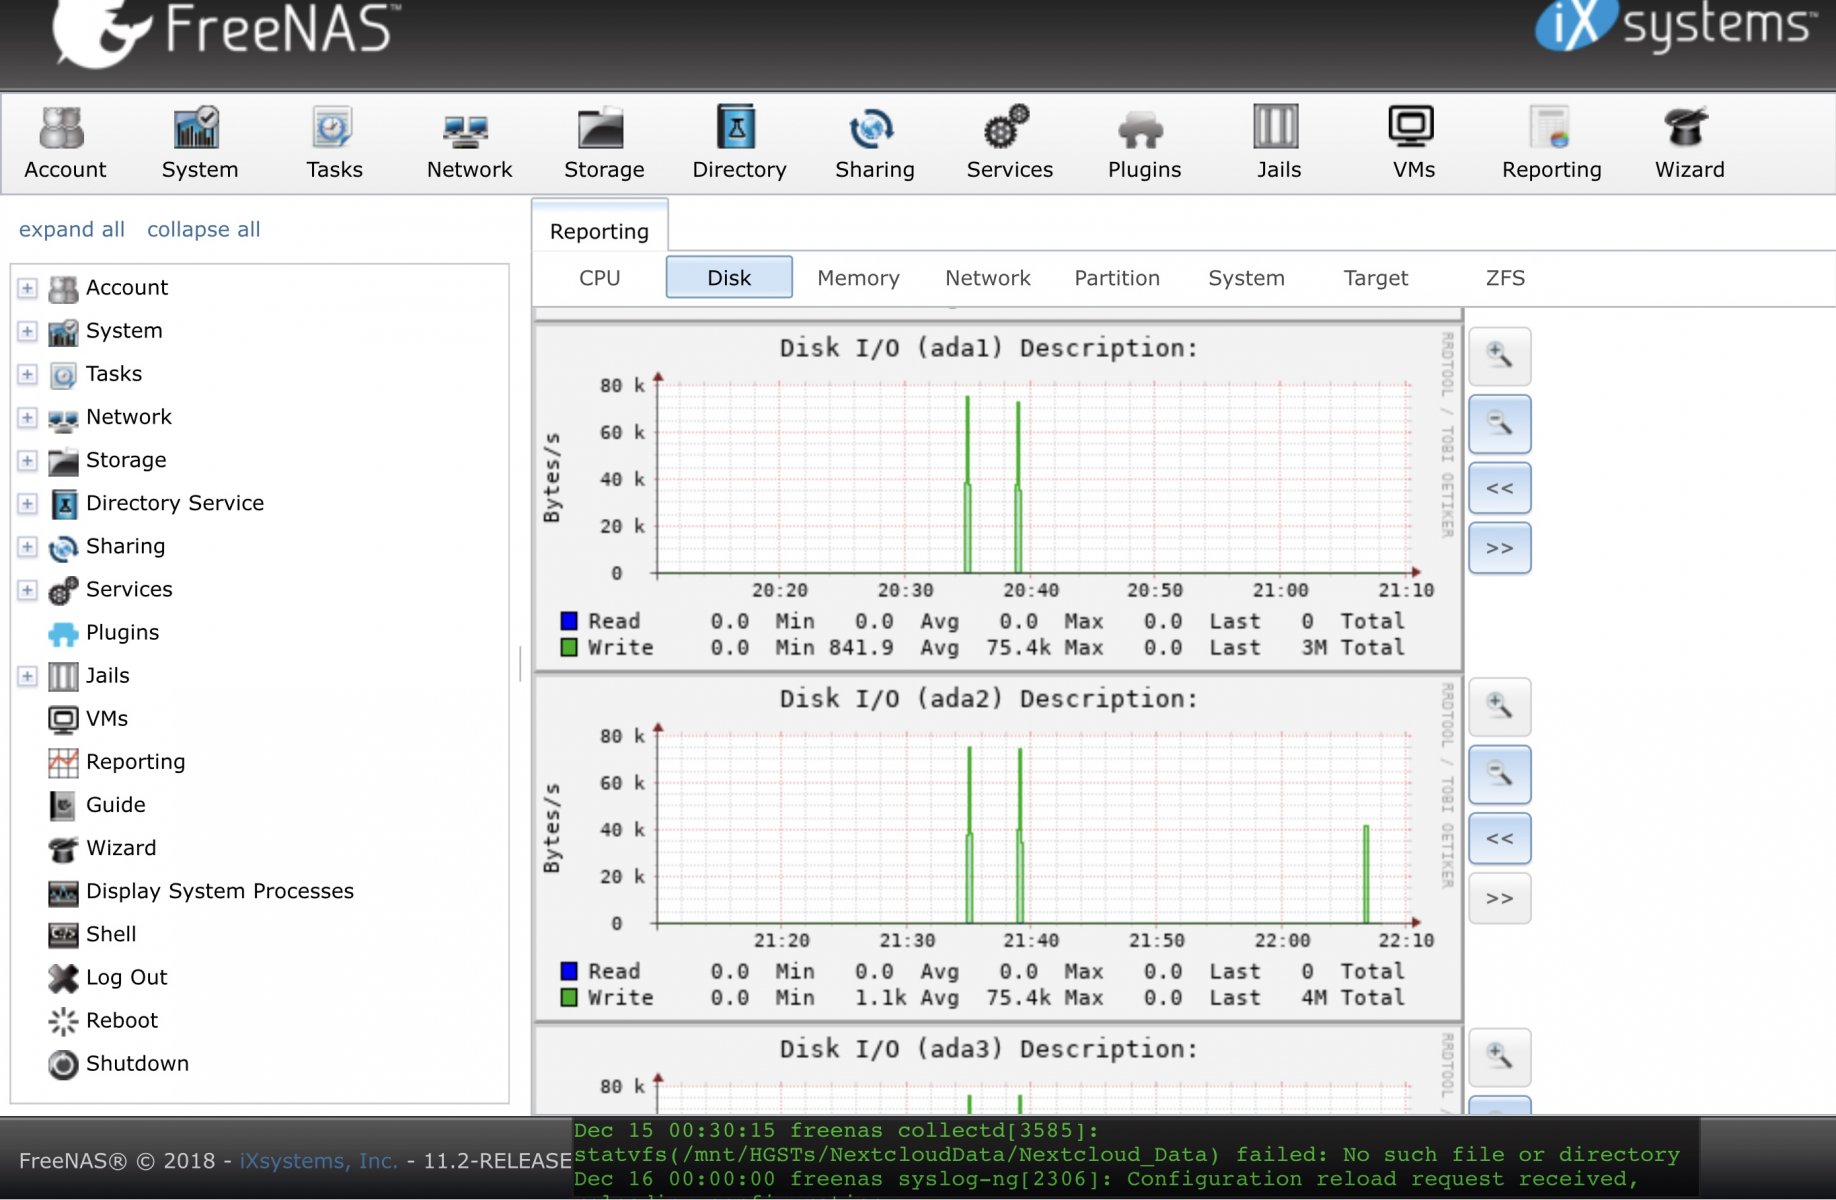Go forward in time on ada1 graph

1499,548
